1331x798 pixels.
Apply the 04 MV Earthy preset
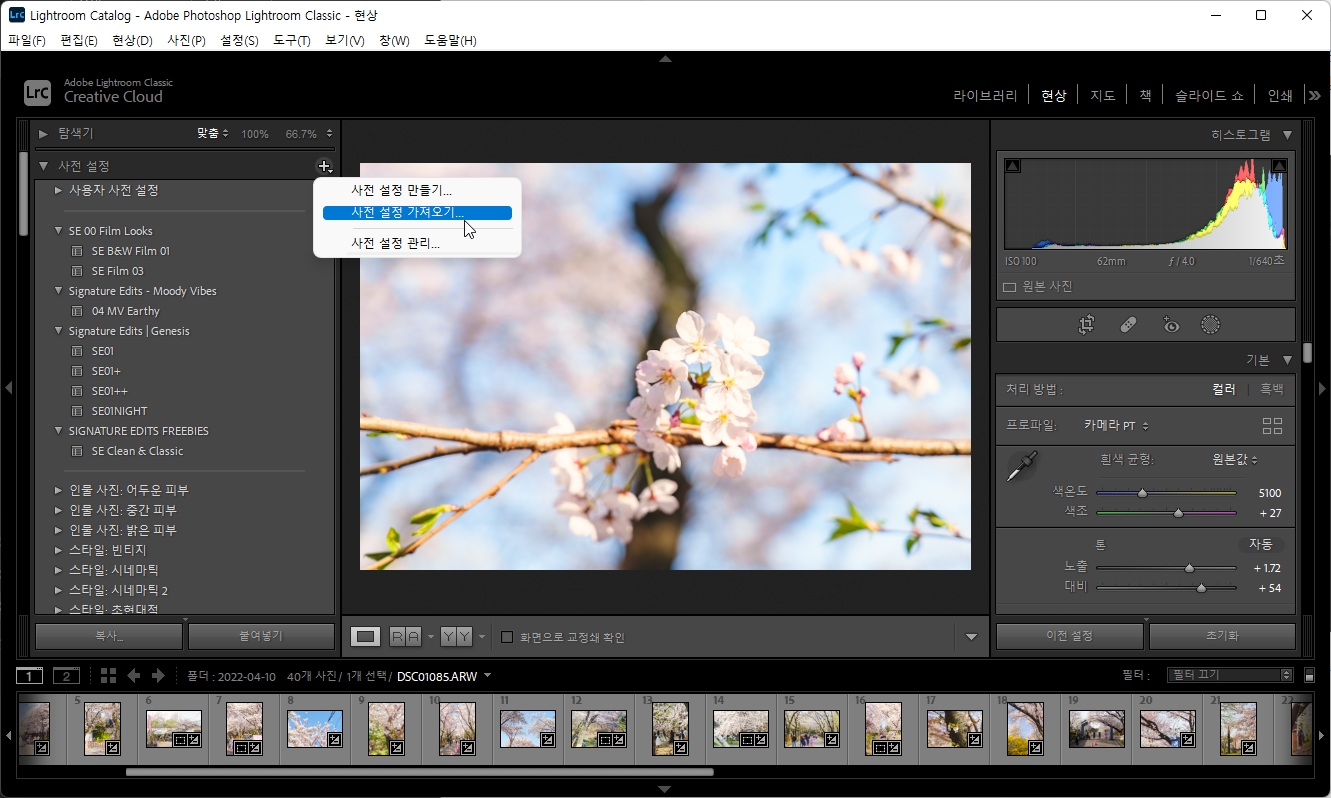125,311
